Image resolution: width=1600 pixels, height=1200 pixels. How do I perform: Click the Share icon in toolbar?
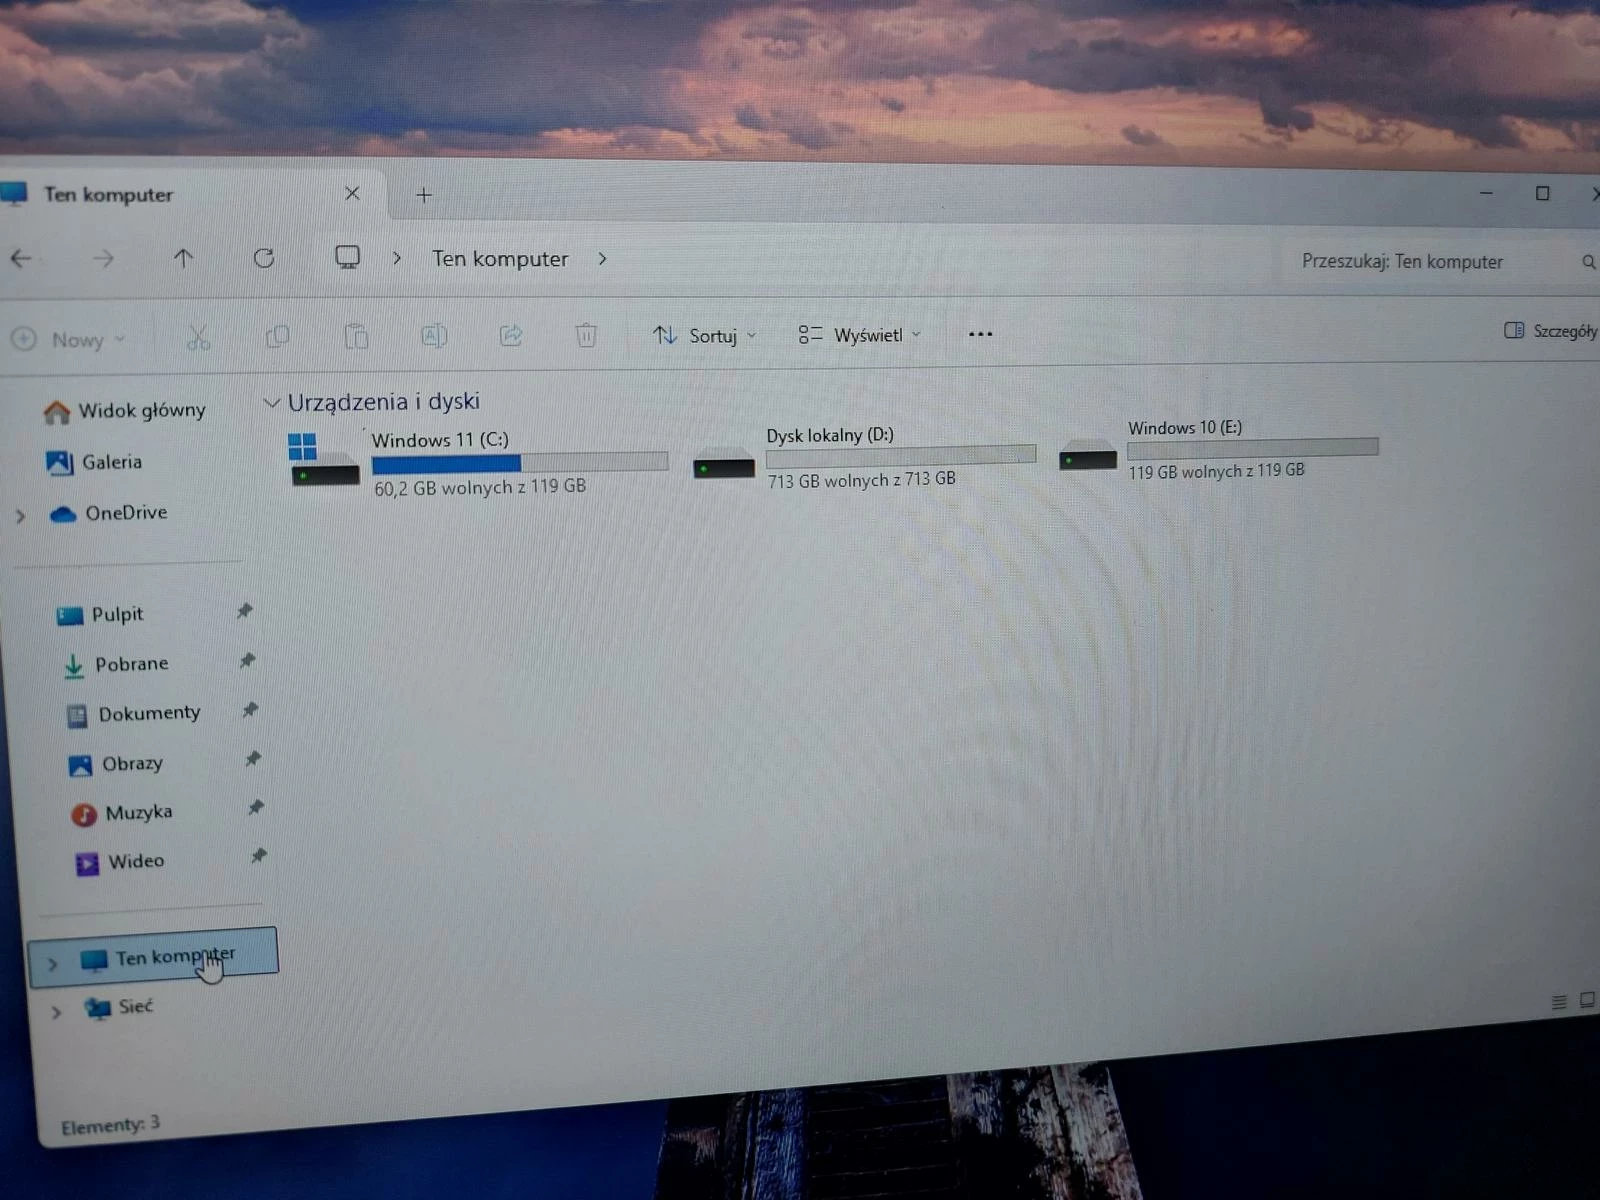[x=511, y=336]
